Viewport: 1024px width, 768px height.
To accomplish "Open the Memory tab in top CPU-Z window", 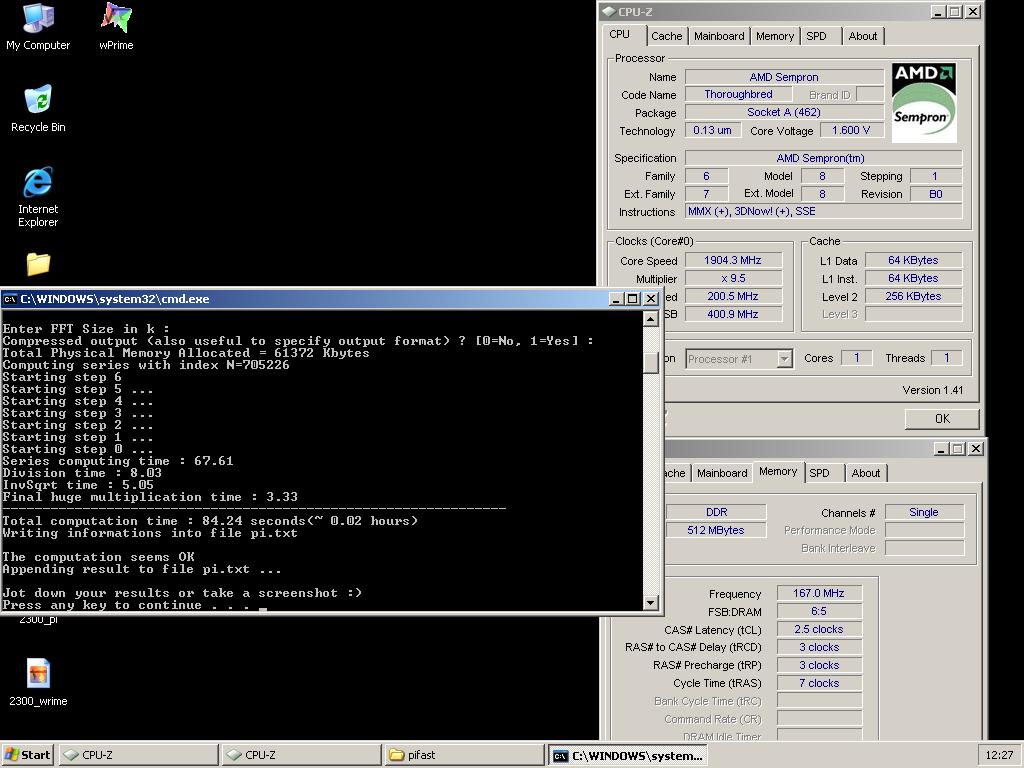I will (x=775, y=36).
